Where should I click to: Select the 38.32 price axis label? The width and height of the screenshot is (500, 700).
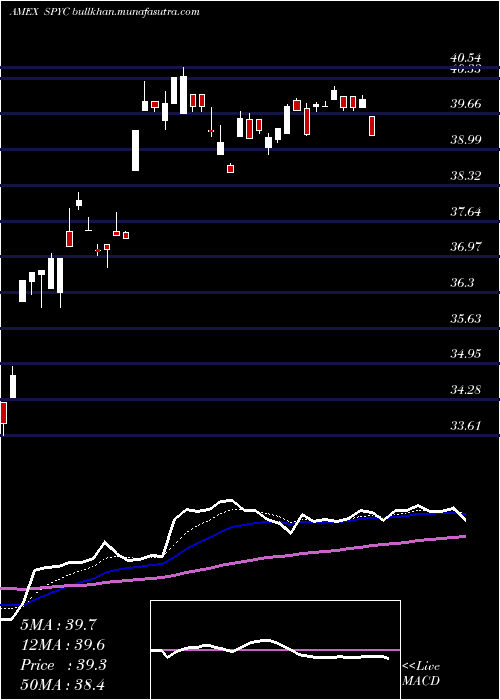coord(466,175)
